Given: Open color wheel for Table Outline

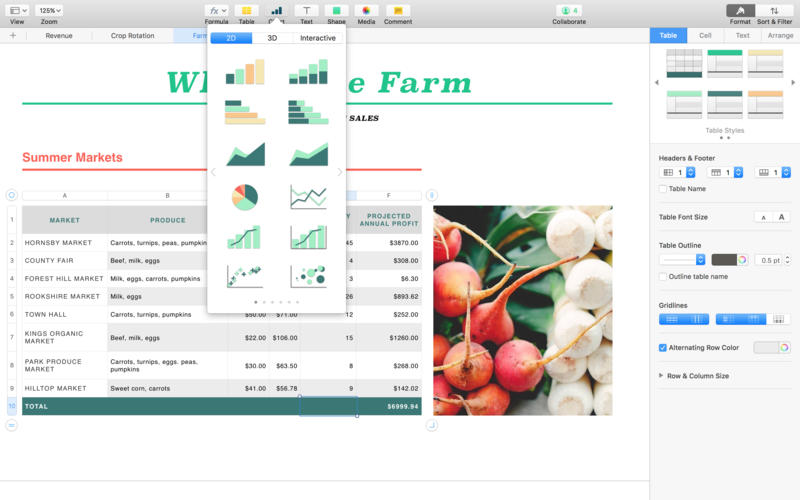Looking at the screenshot, I should pos(742,260).
